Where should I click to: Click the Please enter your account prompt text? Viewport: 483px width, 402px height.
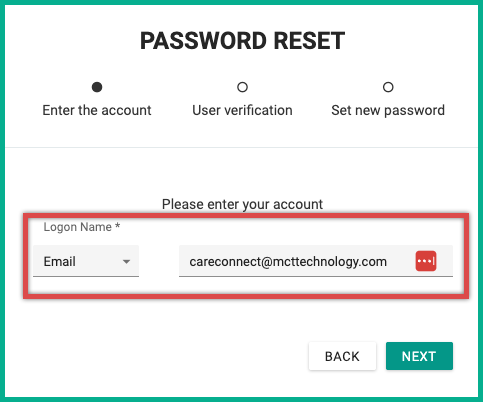pyautogui.click(x=242, y=204)
